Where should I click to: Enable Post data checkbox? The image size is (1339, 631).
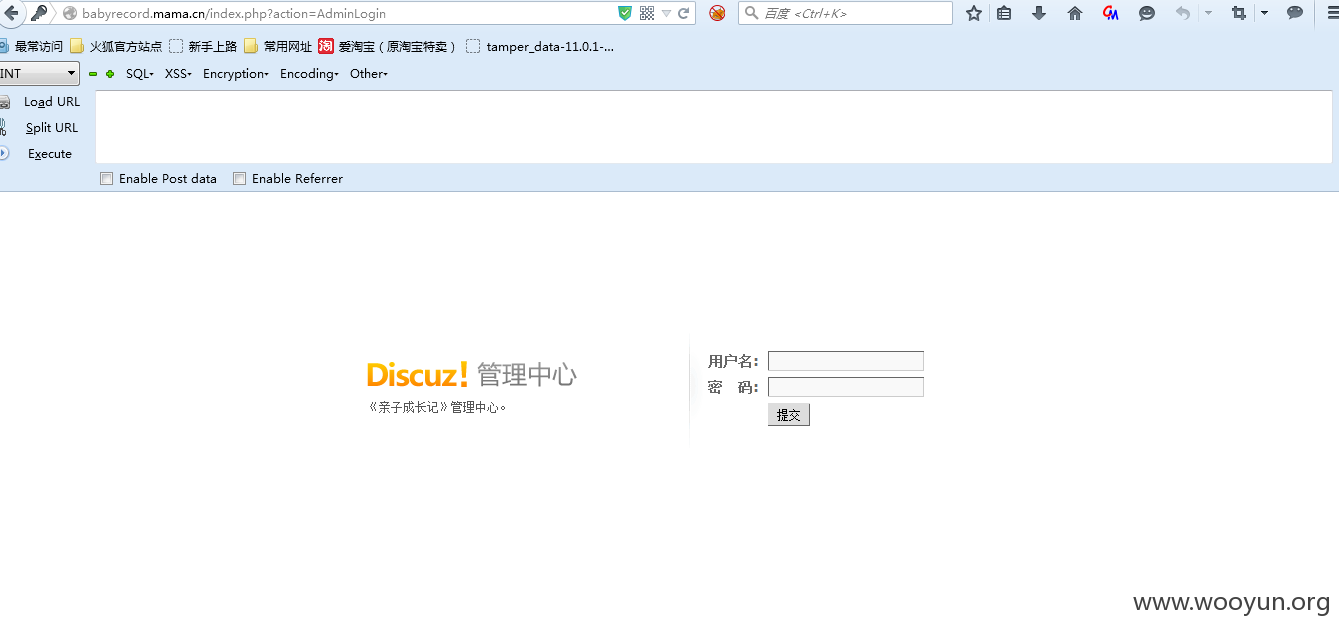click(x=107, y=179)
